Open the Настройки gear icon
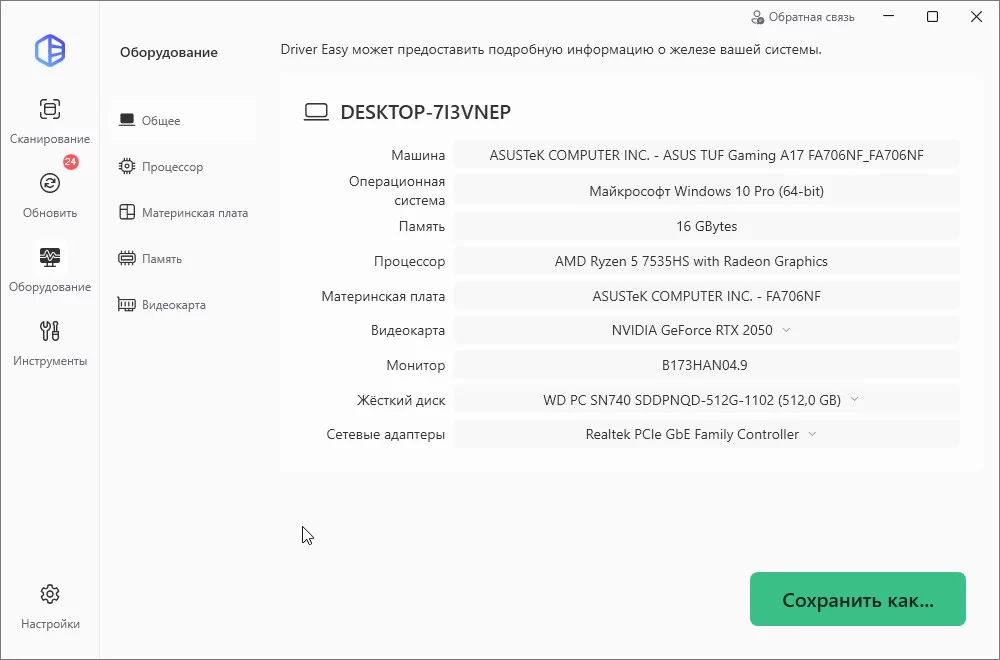1000x660 pixels. point(50,594)
